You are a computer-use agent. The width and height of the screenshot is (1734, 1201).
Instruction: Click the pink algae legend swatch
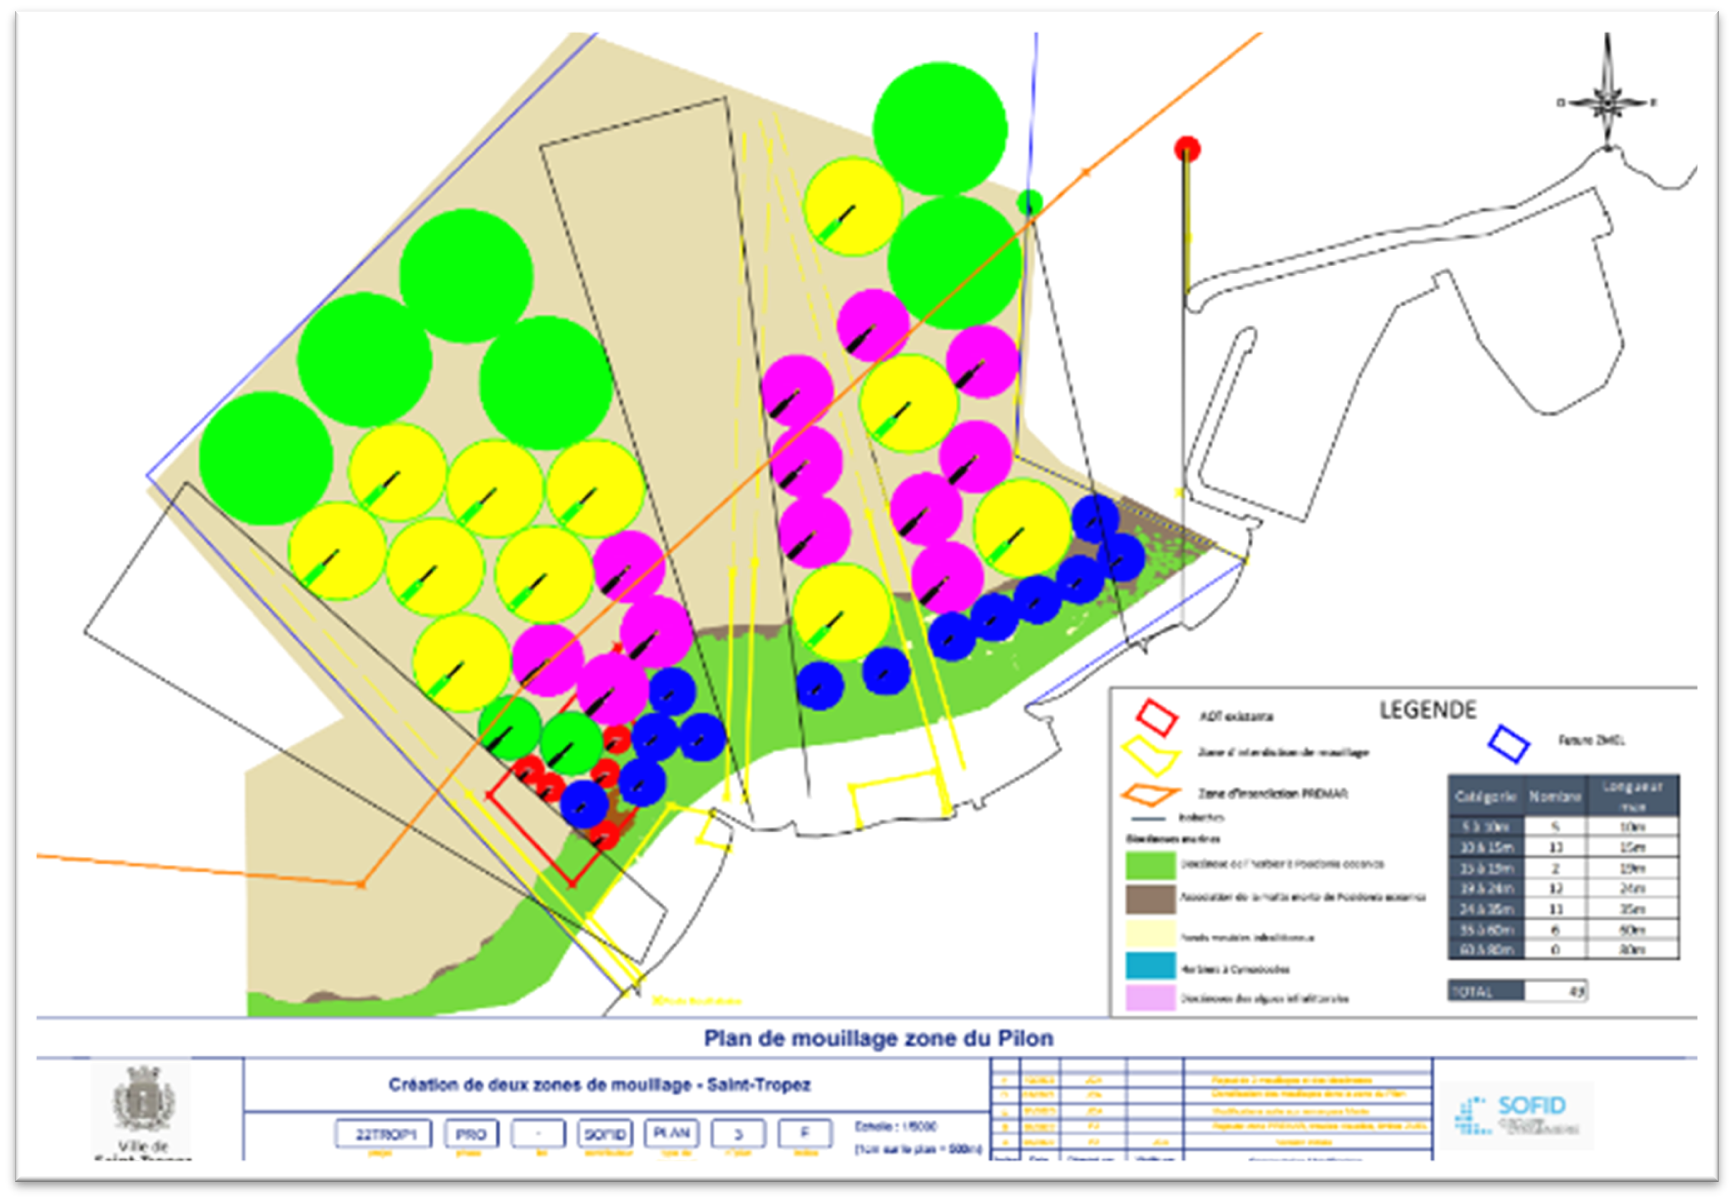pos(1150,998)
